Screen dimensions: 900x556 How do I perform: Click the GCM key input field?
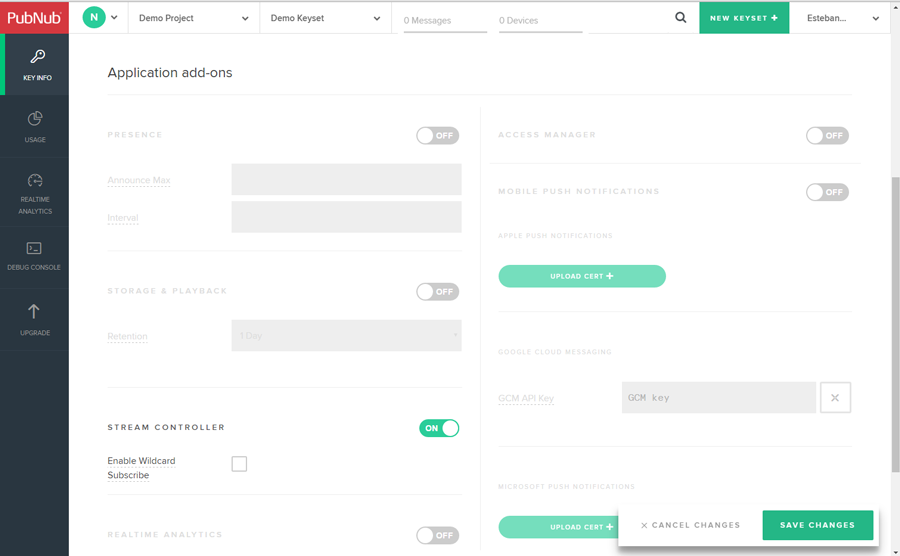(718, 398)
